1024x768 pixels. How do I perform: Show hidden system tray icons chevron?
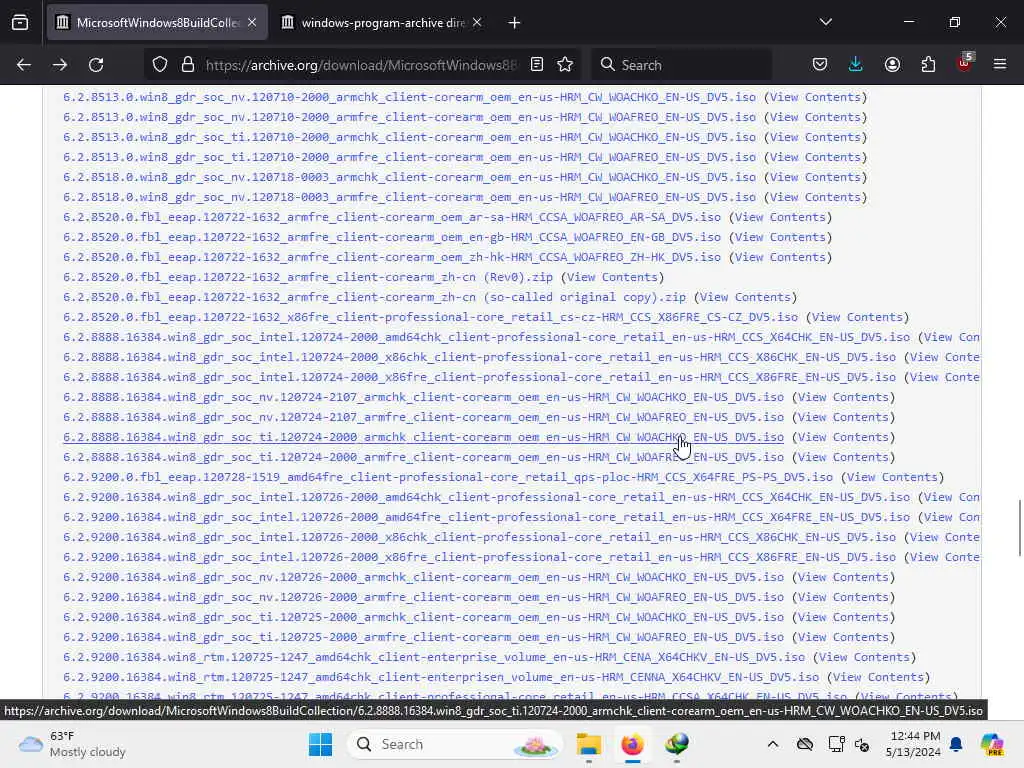773,744
